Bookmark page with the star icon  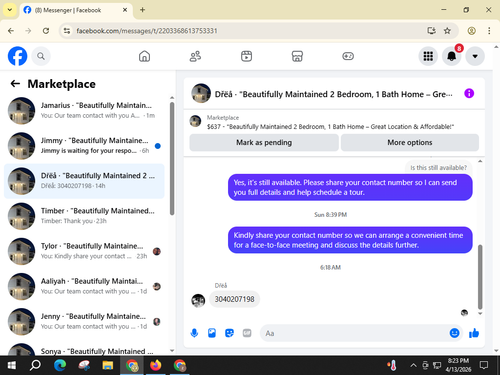[x=447, y=31]
